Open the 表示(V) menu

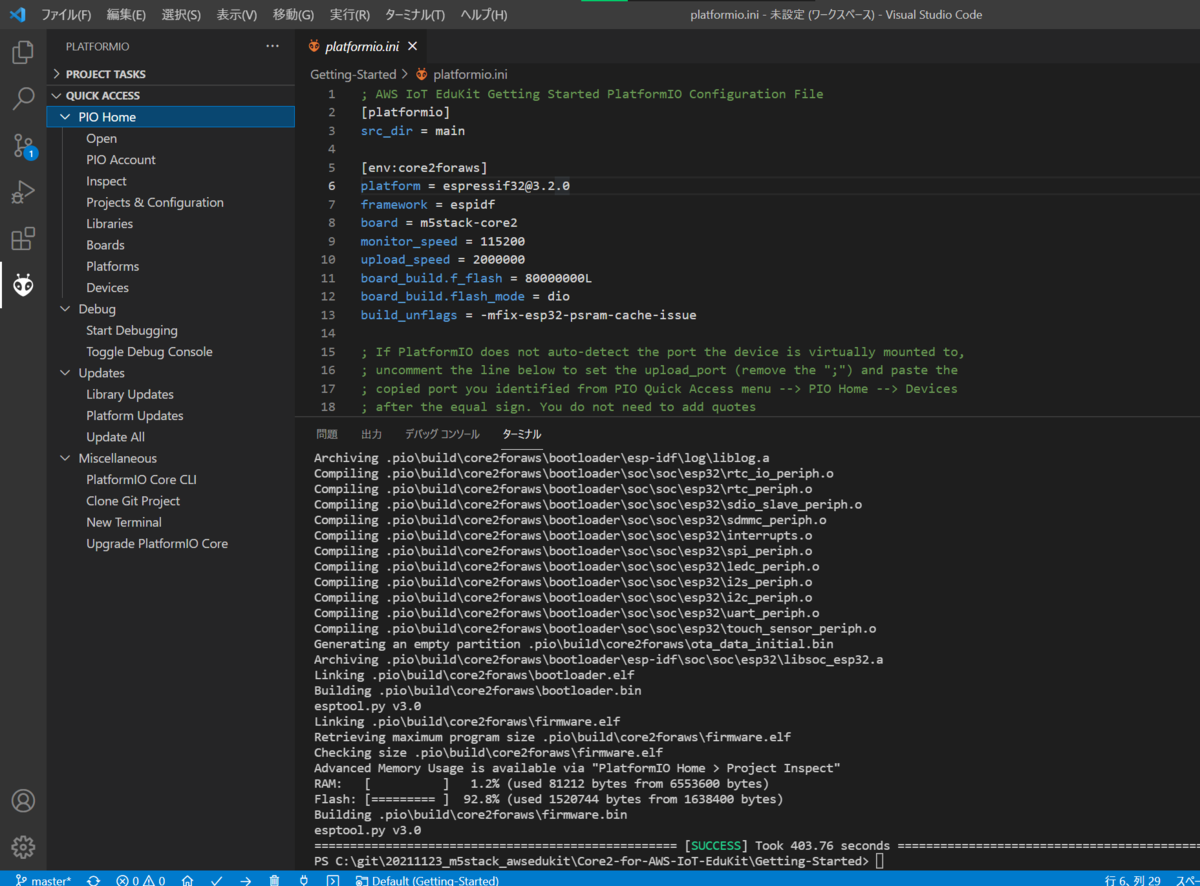pyautogui.click(x=237, y=15)
